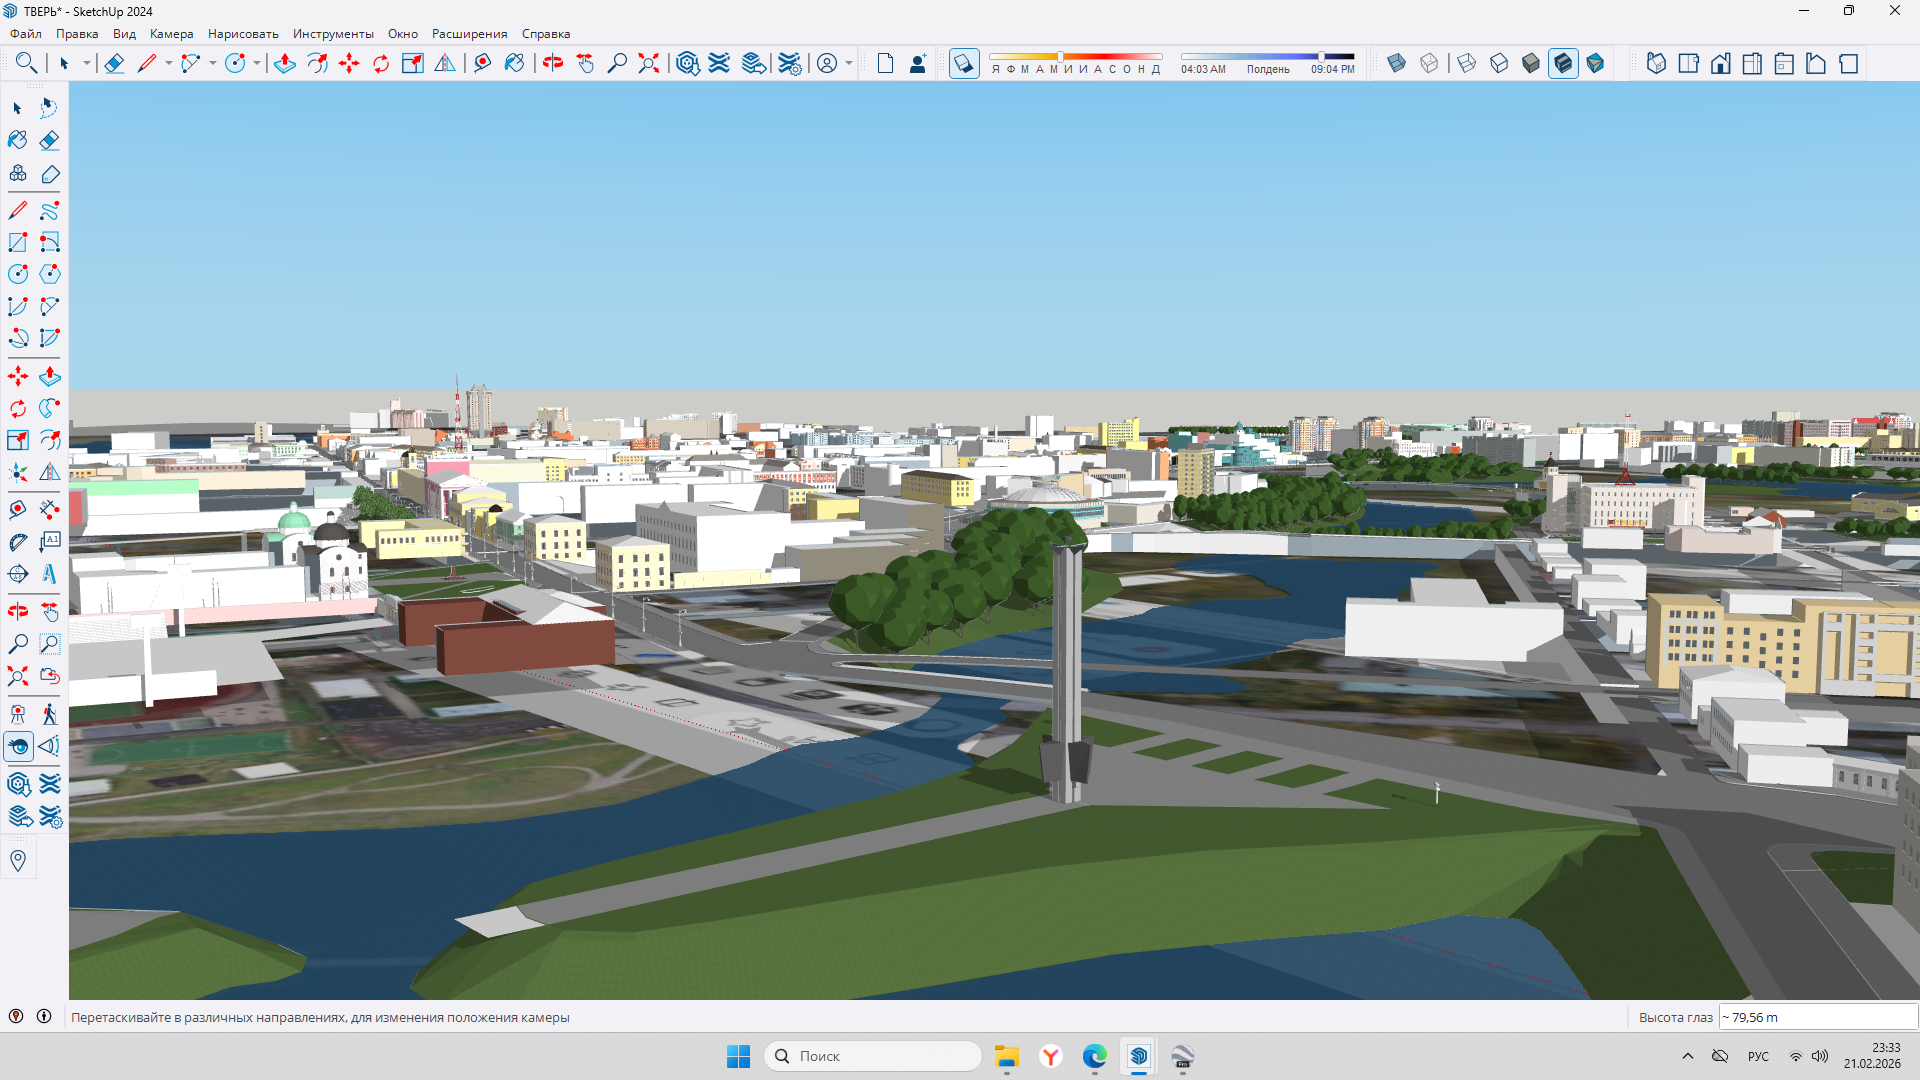Click the Add Location pin icon
This screenshot has height=1080, width=1920.
[18, 860]
